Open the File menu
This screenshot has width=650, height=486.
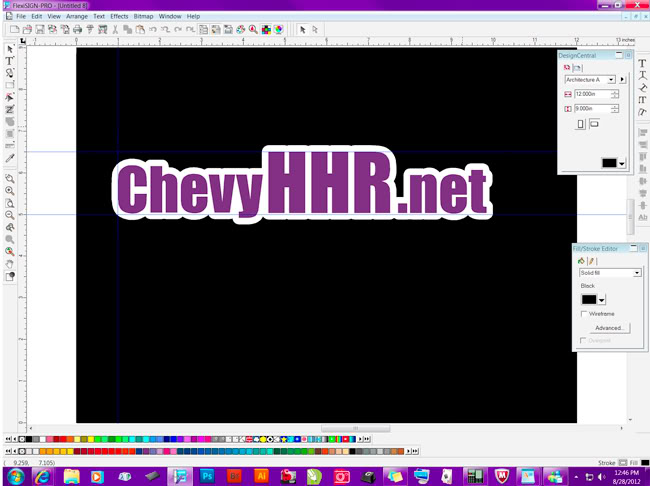[x=21, y=16]
